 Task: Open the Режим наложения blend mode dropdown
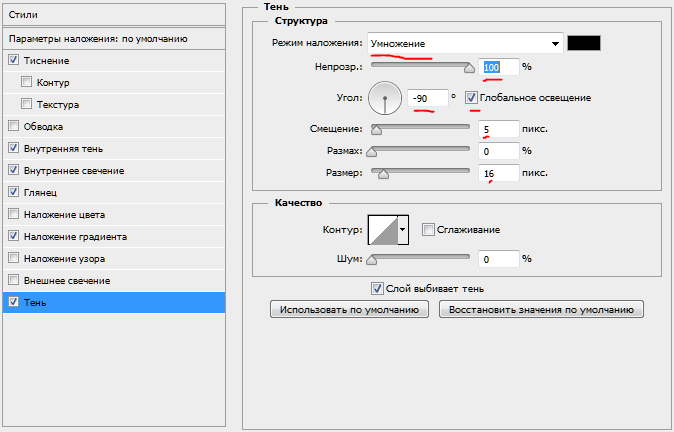[464, 44]
